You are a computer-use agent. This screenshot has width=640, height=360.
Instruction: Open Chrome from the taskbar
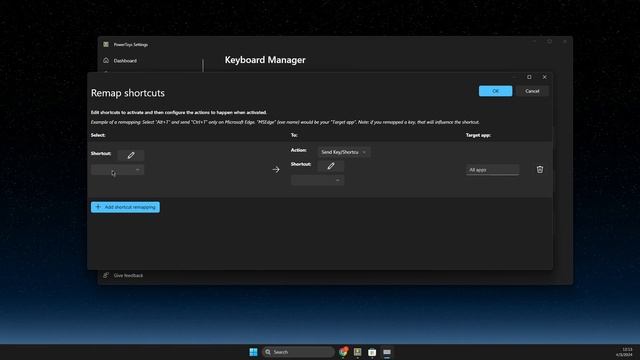[x=343, y=352]
